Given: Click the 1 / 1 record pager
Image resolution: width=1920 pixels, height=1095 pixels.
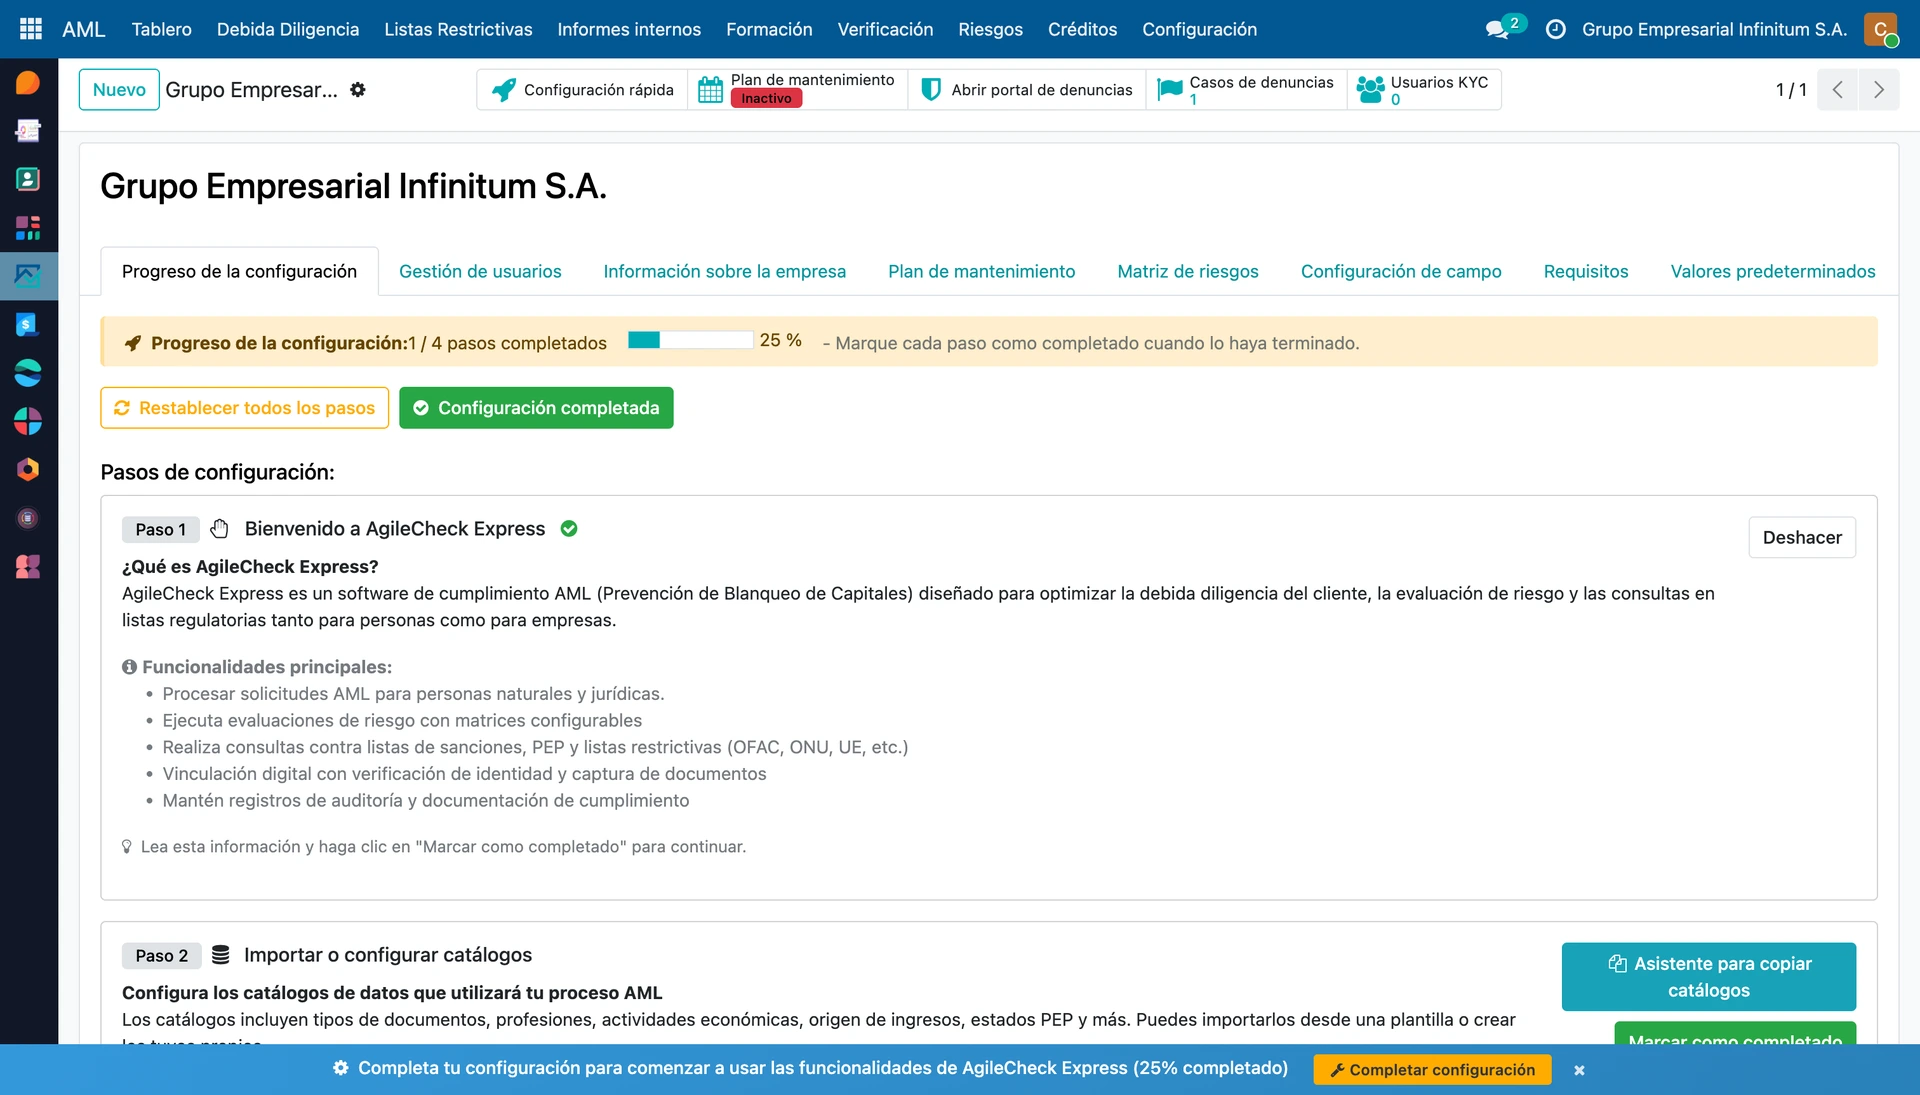Looking at the screenshot, I should click(x=1791, y=90).
